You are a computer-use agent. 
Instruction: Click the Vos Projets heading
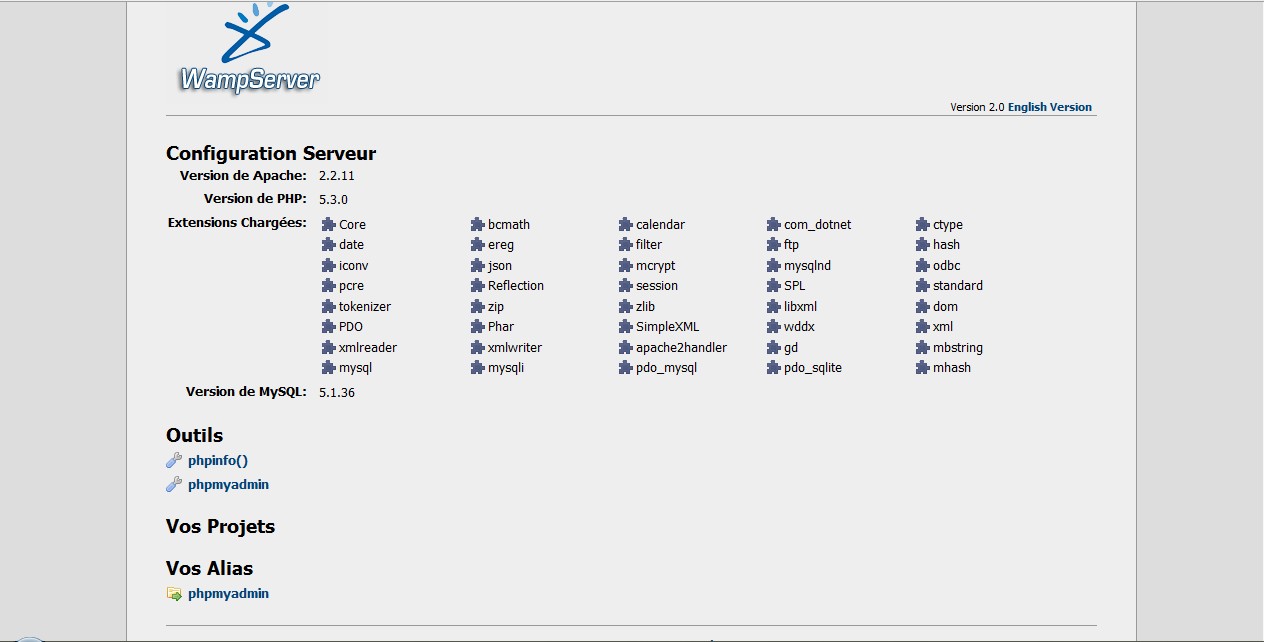pos(220,527)
